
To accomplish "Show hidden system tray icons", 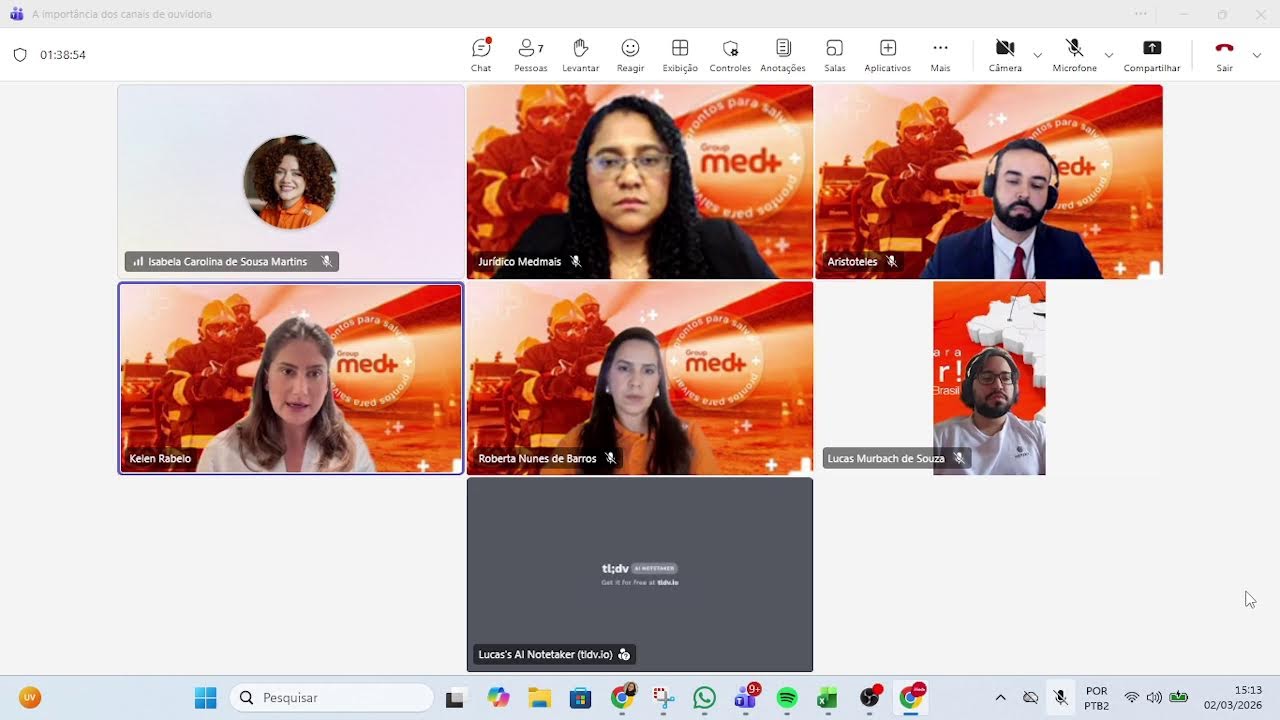I will [1000, 698].
